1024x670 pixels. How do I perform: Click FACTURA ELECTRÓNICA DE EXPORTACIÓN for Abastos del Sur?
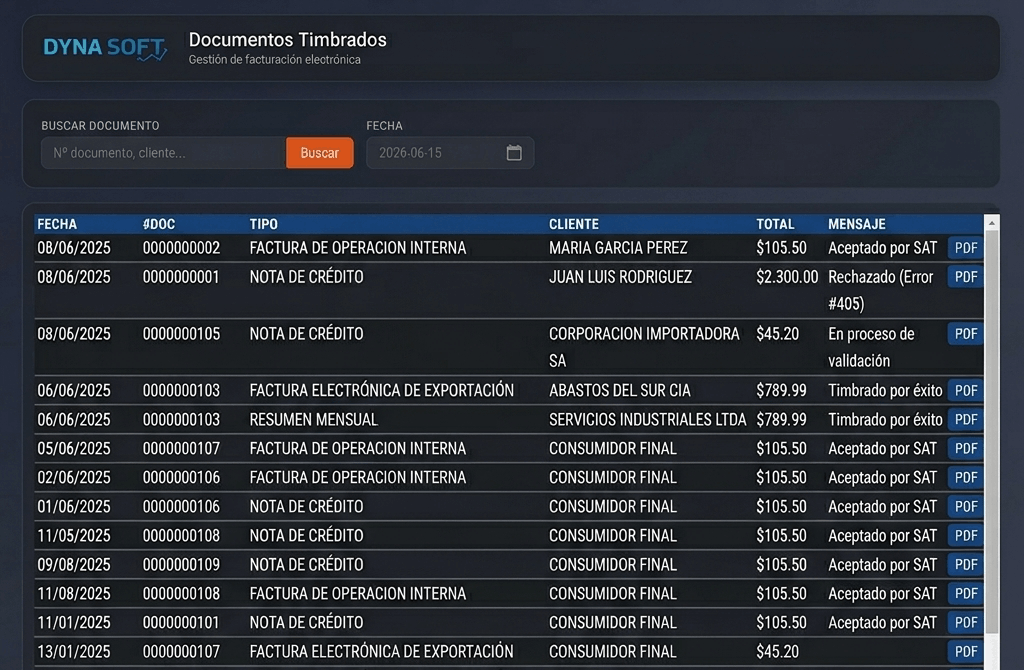pyautogui.click(x=381, y=391)
